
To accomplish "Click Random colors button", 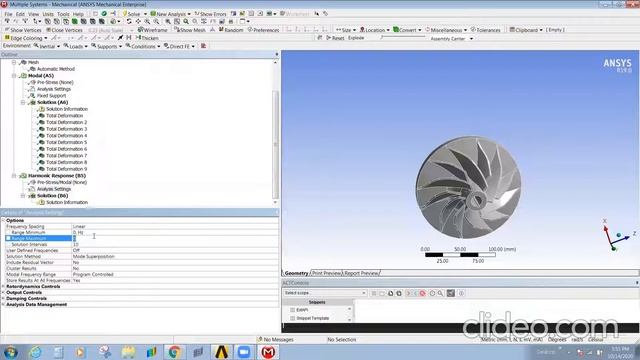I will [x=231, y=30].
